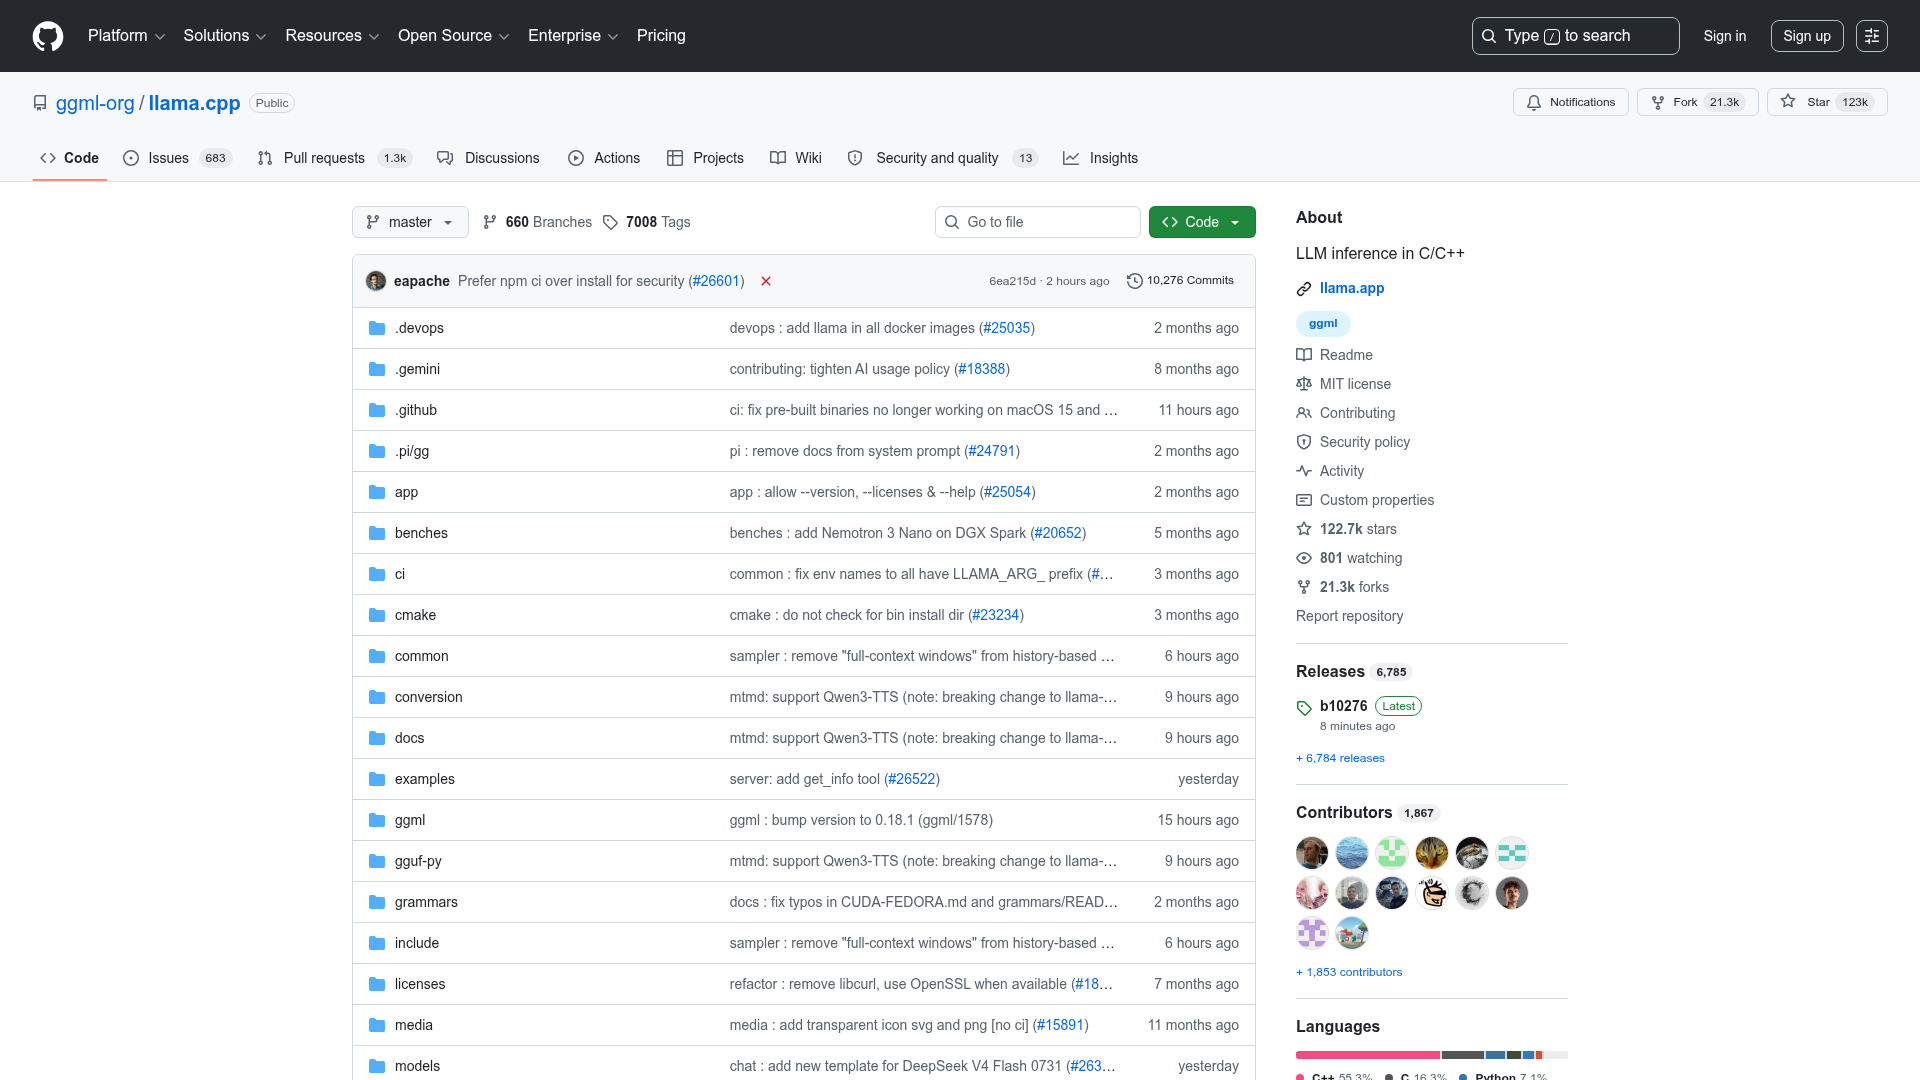Click the link icon beside llama.app
Image resolution: width=1920 pixels, height=1080 pixels.
(x=1304, y=289)
